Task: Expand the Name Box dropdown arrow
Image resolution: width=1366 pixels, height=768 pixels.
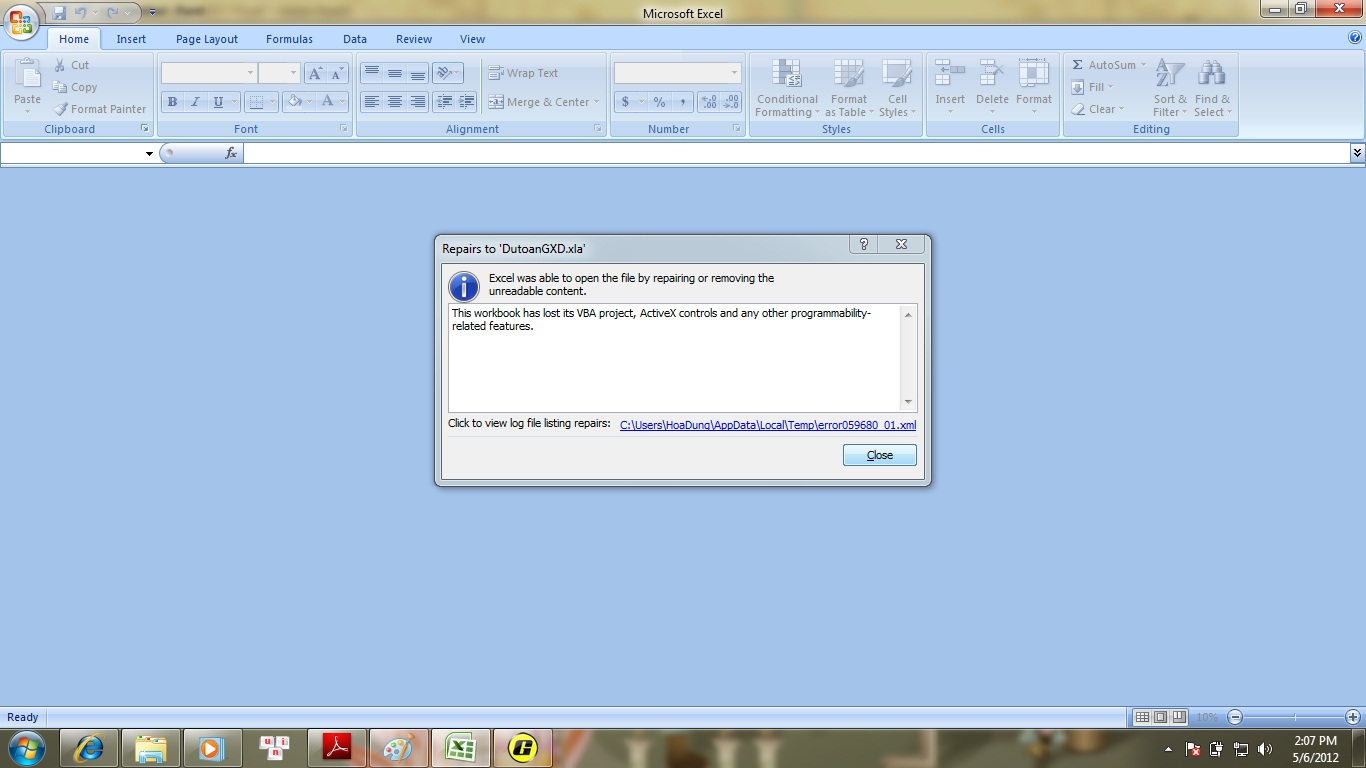Action: [149, 154]
